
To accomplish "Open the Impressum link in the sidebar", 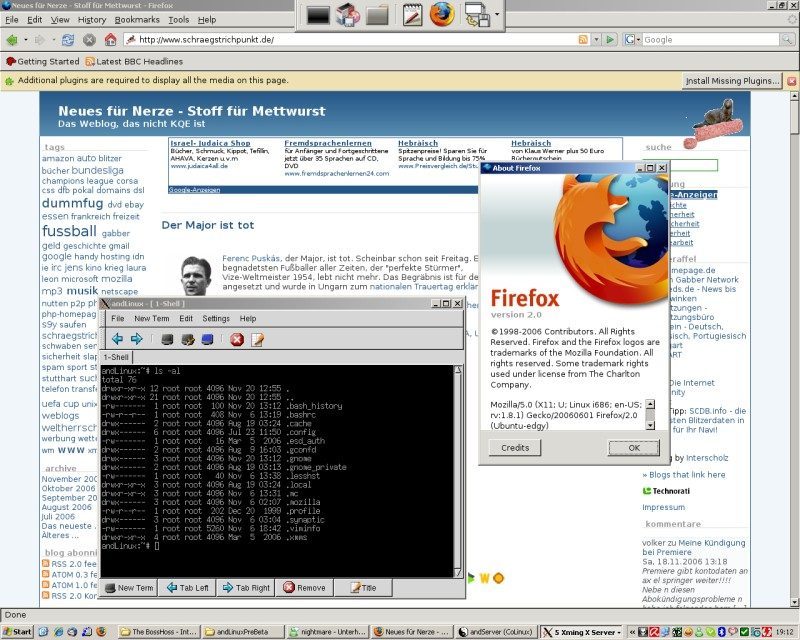I will pos(663,507).
